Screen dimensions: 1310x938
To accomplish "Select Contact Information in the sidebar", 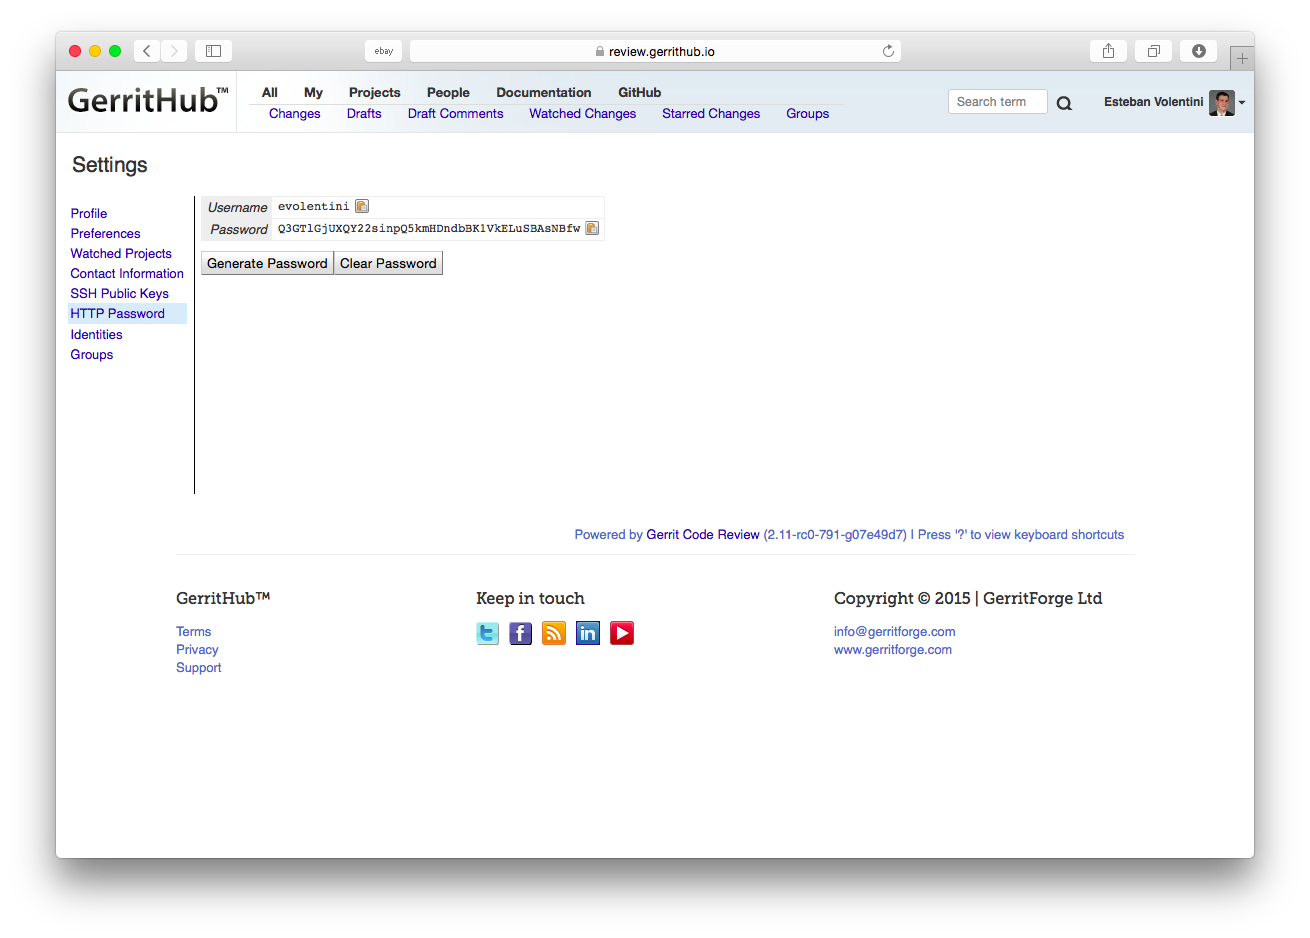I will [x=127, y=273].
